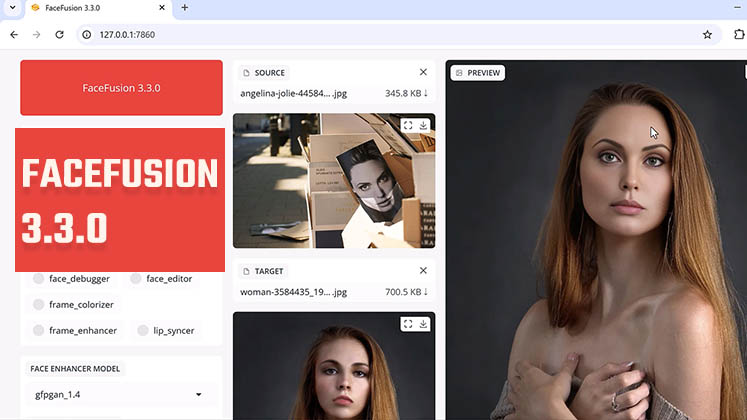Viewport: 747px width, 420px height.
Task: Enable the frame_enhancer processor
Action: click(39, 330)
